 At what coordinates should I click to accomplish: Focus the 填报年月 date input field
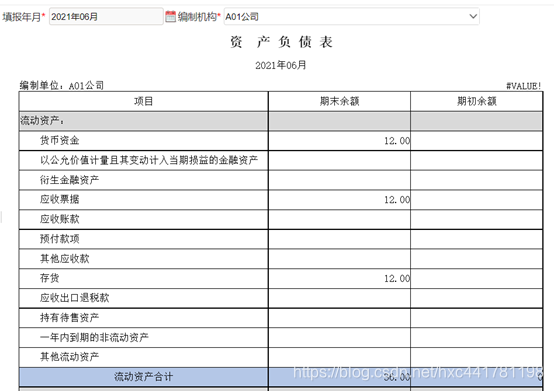[106, 16]
